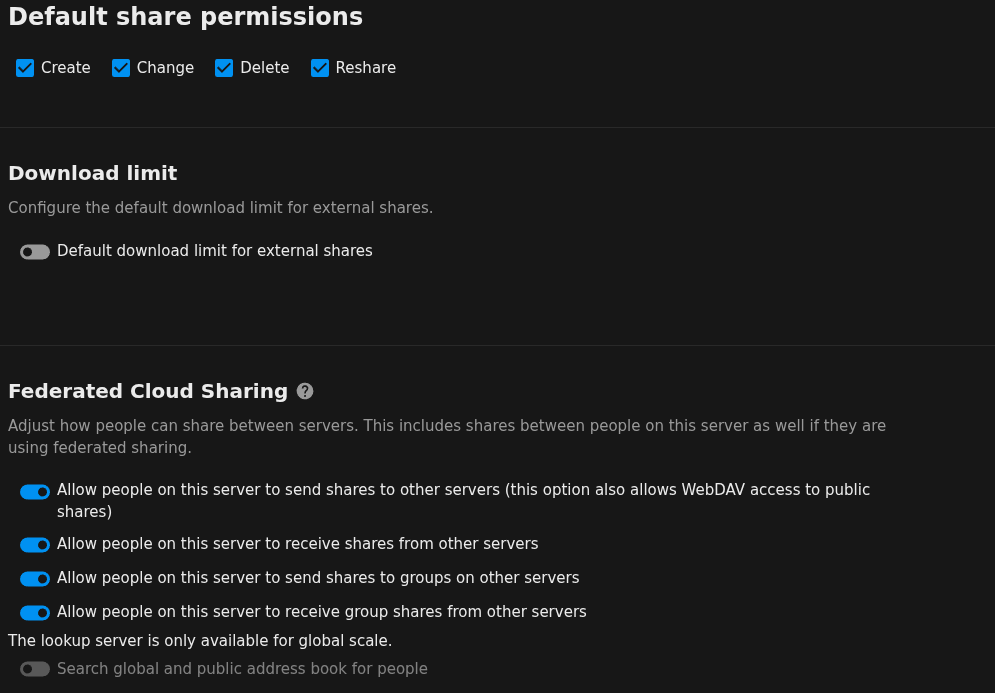Image resolution: width=995 pixels, height=693 pixels.
Task: Switch off receiving group shares from other servers
Action: click(x=35, y=613)
